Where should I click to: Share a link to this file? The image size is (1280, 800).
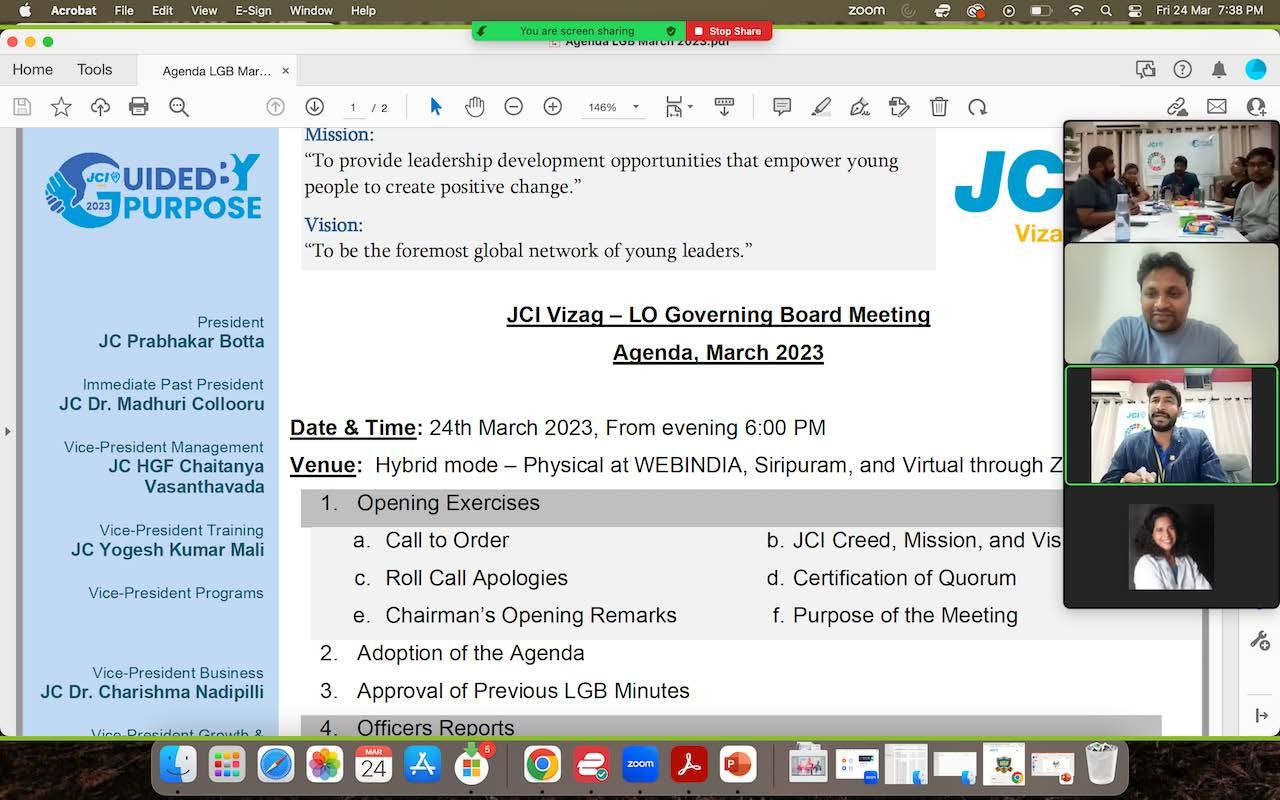1177,107
